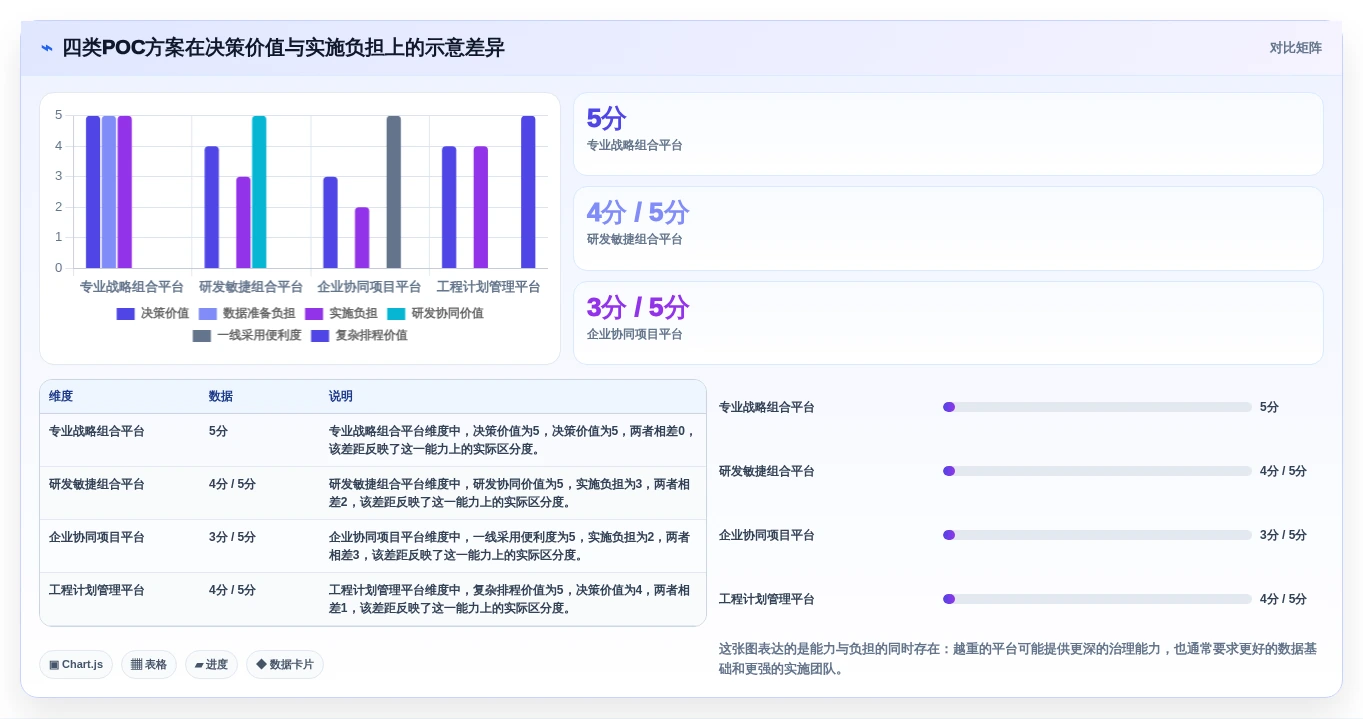The image size is (1363, 719).
Task: Click the 专业战略组合平台 progress bar
Action: pyautogui.click(x=1097, y=407)
